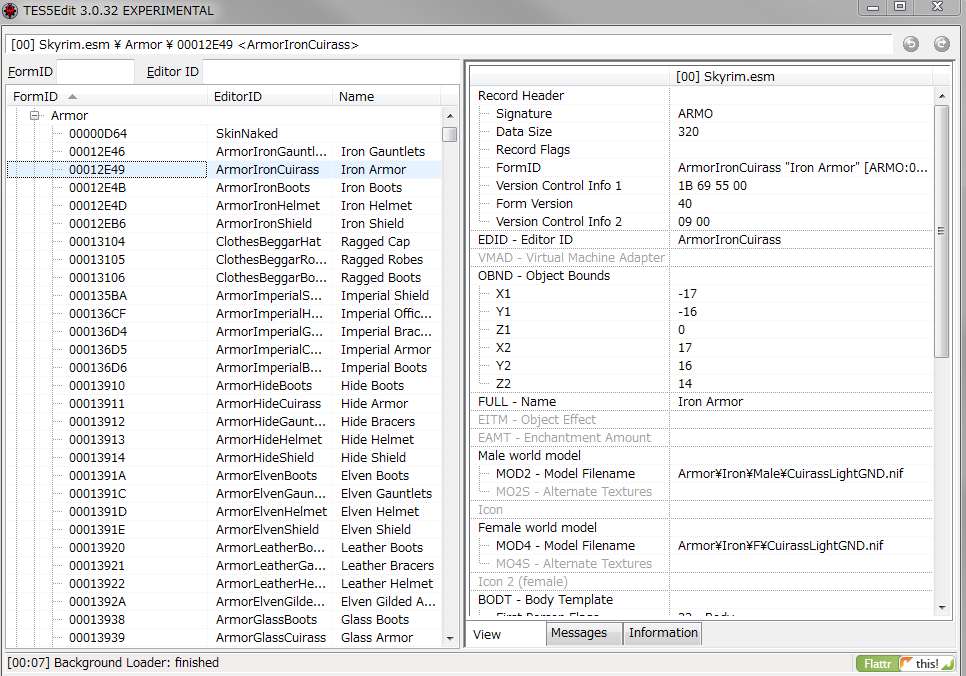Click the Record Header row

tap(701, 96)
